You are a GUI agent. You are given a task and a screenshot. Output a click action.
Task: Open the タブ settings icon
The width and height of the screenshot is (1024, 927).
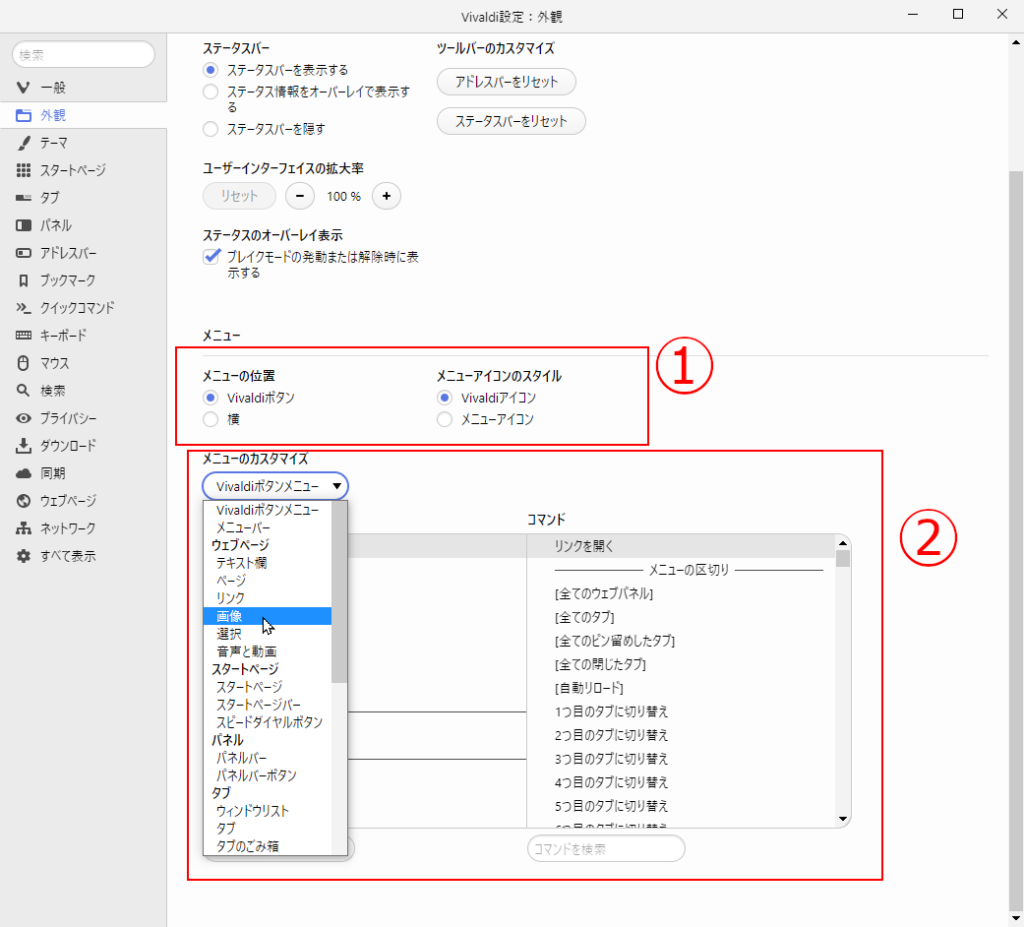tap(23, 197)
